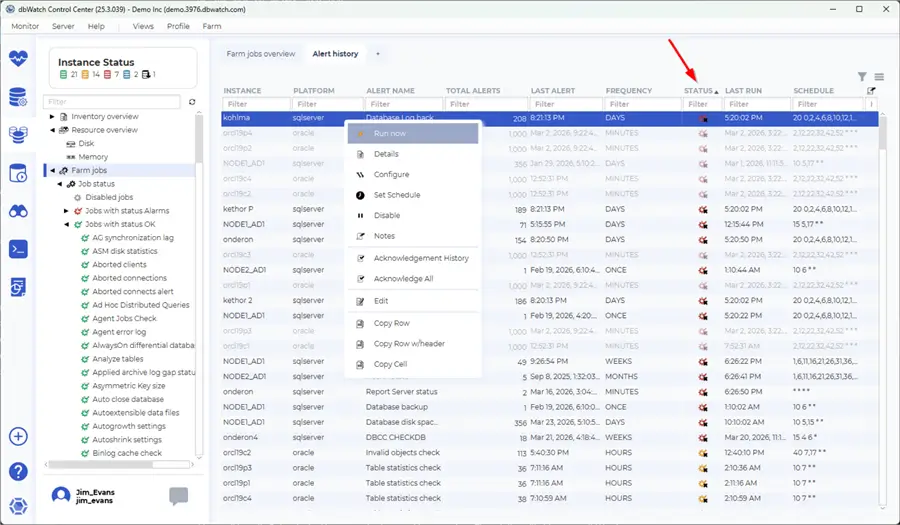Collapse the Resource overview tree node
The width and height of the screenshot is (900, 525).
pos(52,130)
